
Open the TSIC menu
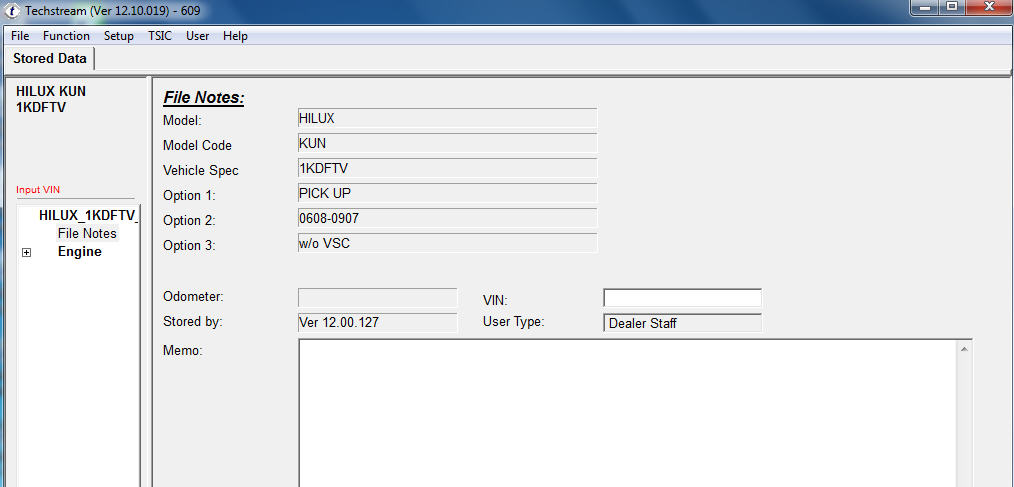click(x=160, y=36)
